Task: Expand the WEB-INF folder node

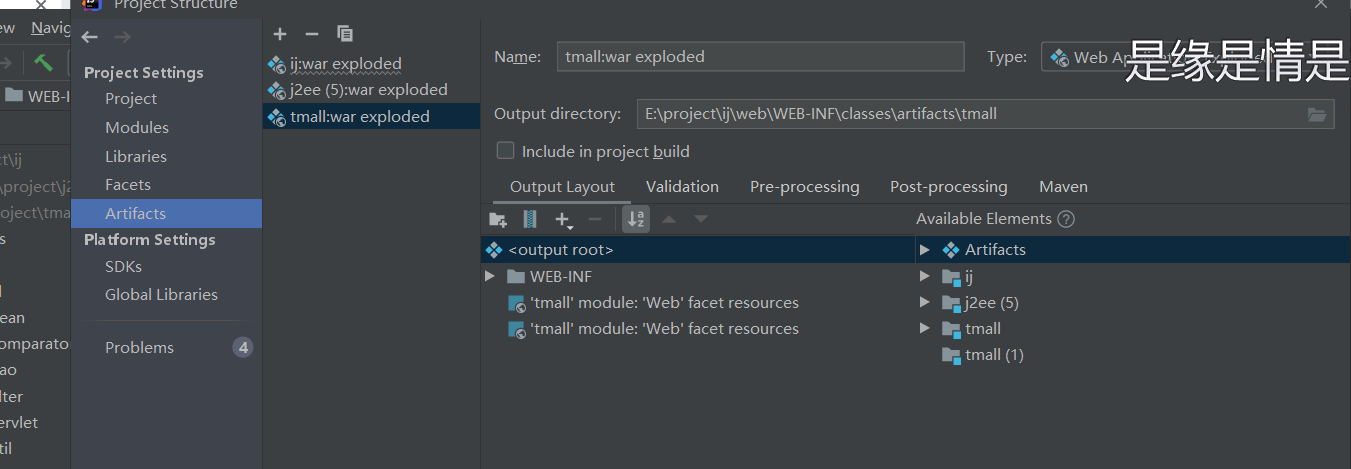Action: tap(490, 276)
